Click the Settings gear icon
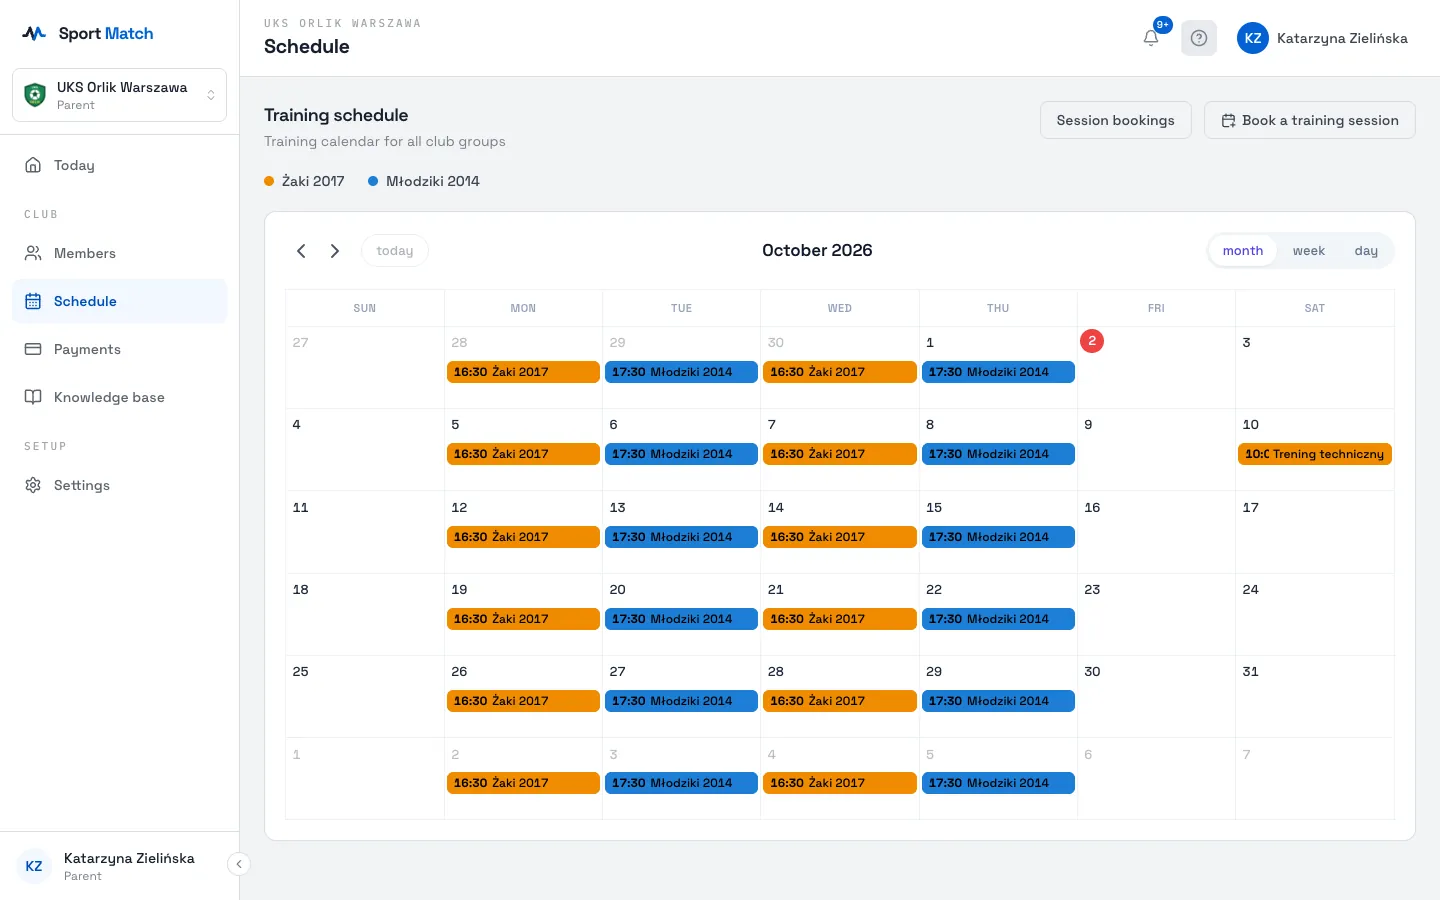Image resolution: width=1440 pixels, height=900 pixels. pyautogui.click(x=33, y=485)
